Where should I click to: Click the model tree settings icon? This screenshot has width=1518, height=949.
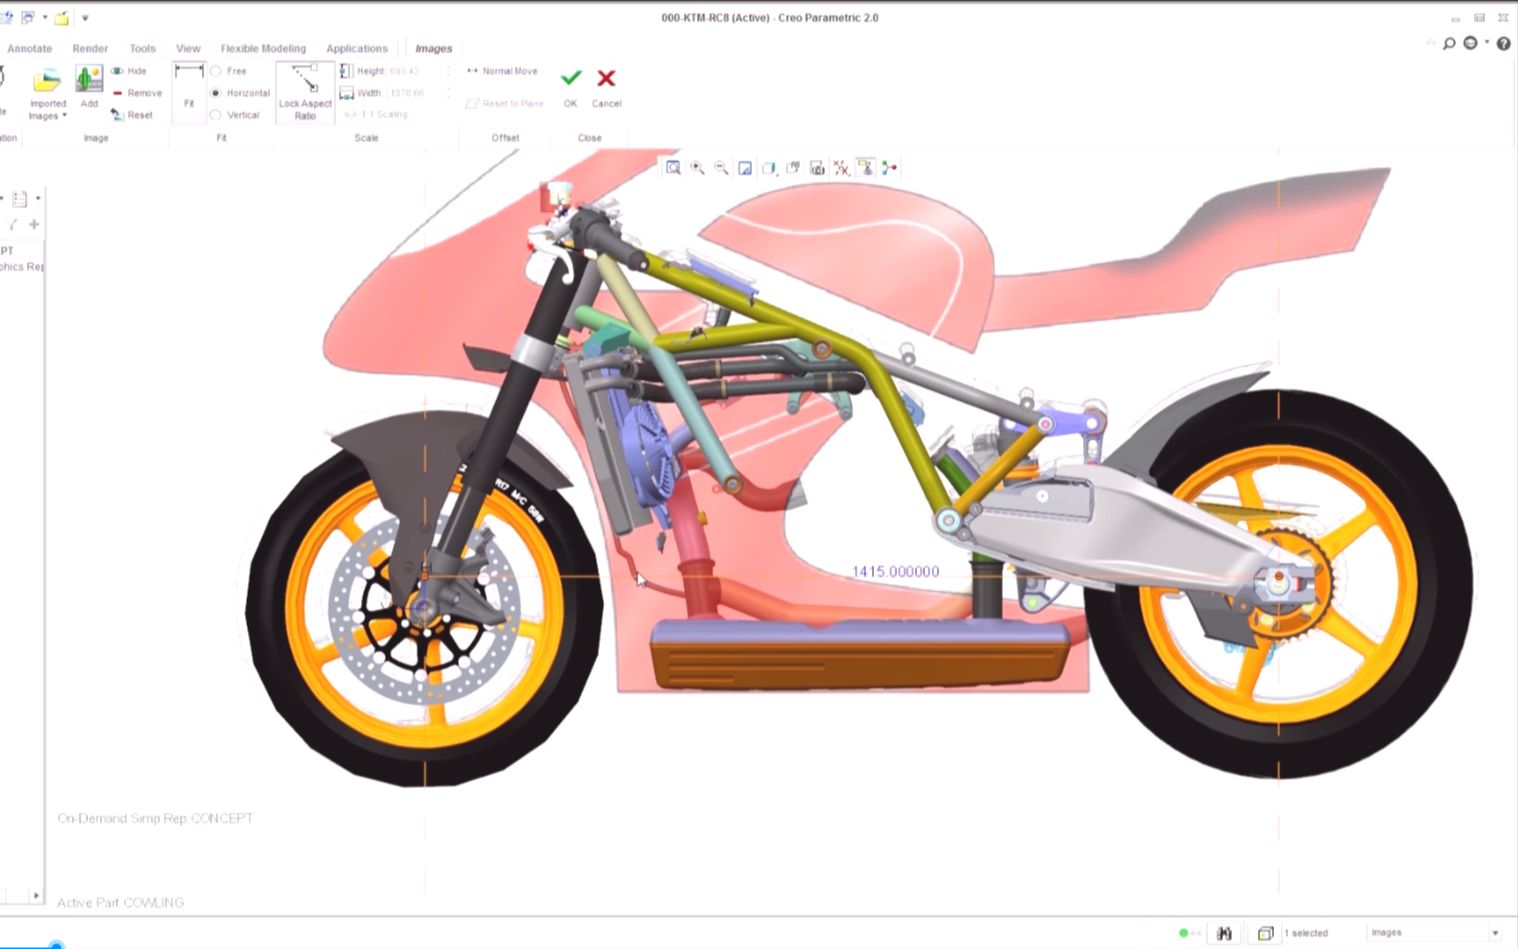coord(20,198)
